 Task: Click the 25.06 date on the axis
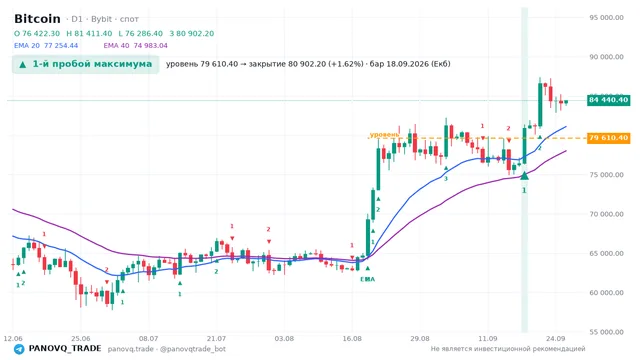[80, 338]
